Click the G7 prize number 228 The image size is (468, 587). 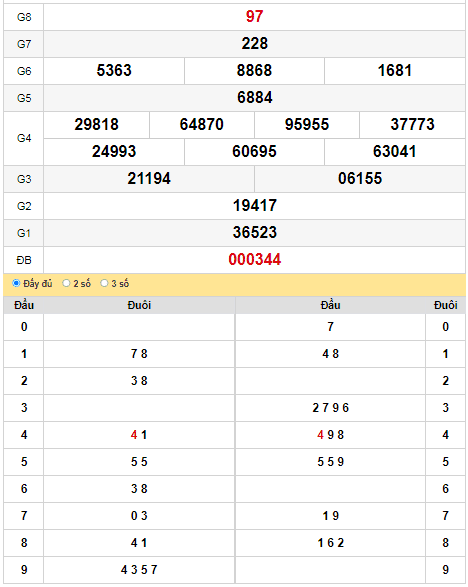click(254, 43)
